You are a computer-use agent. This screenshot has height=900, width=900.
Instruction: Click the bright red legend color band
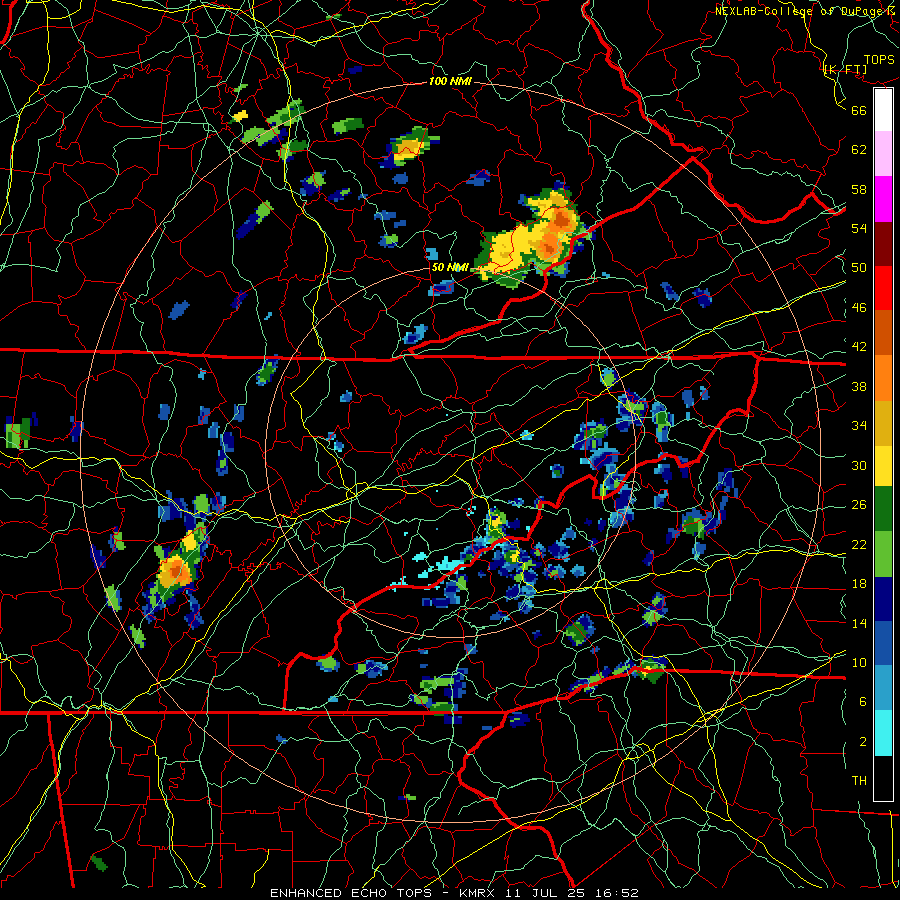(x=883, y=288)
